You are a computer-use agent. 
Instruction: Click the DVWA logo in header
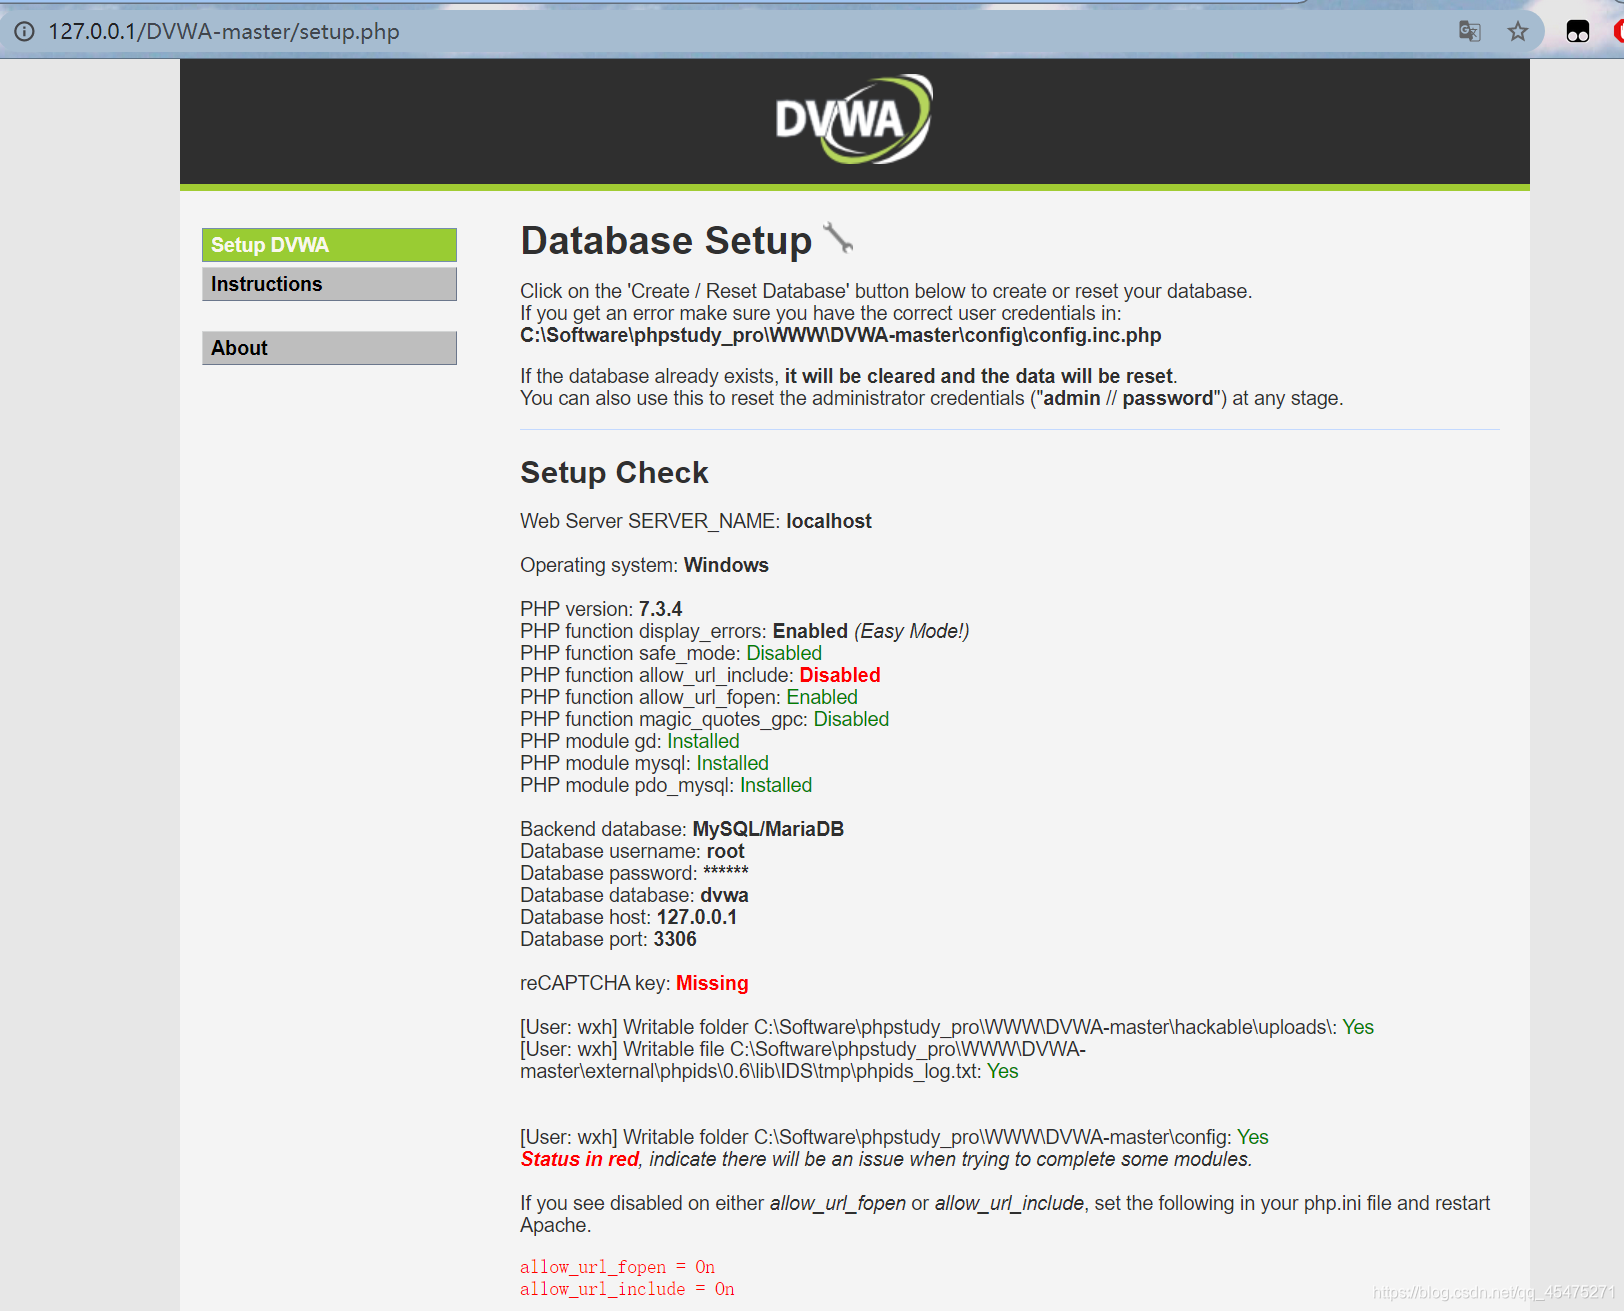tap(854, 119)
